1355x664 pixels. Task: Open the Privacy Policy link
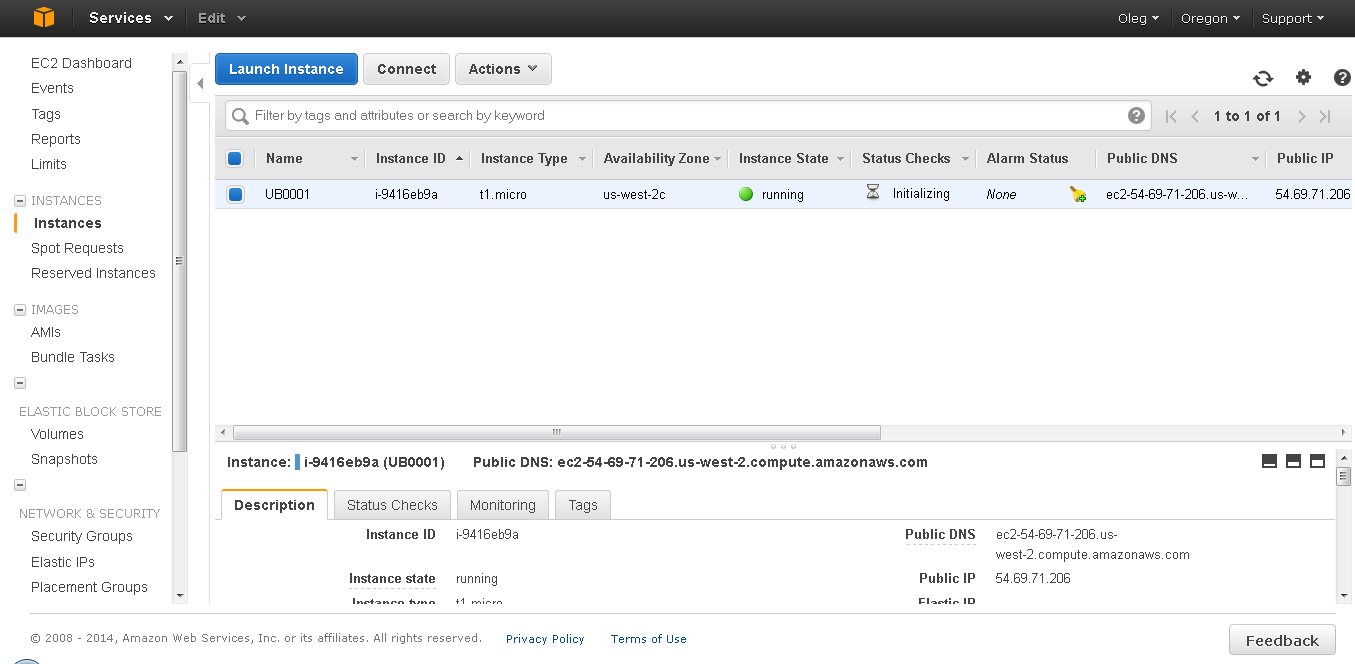pyautogui.click(x=545, y=639)
